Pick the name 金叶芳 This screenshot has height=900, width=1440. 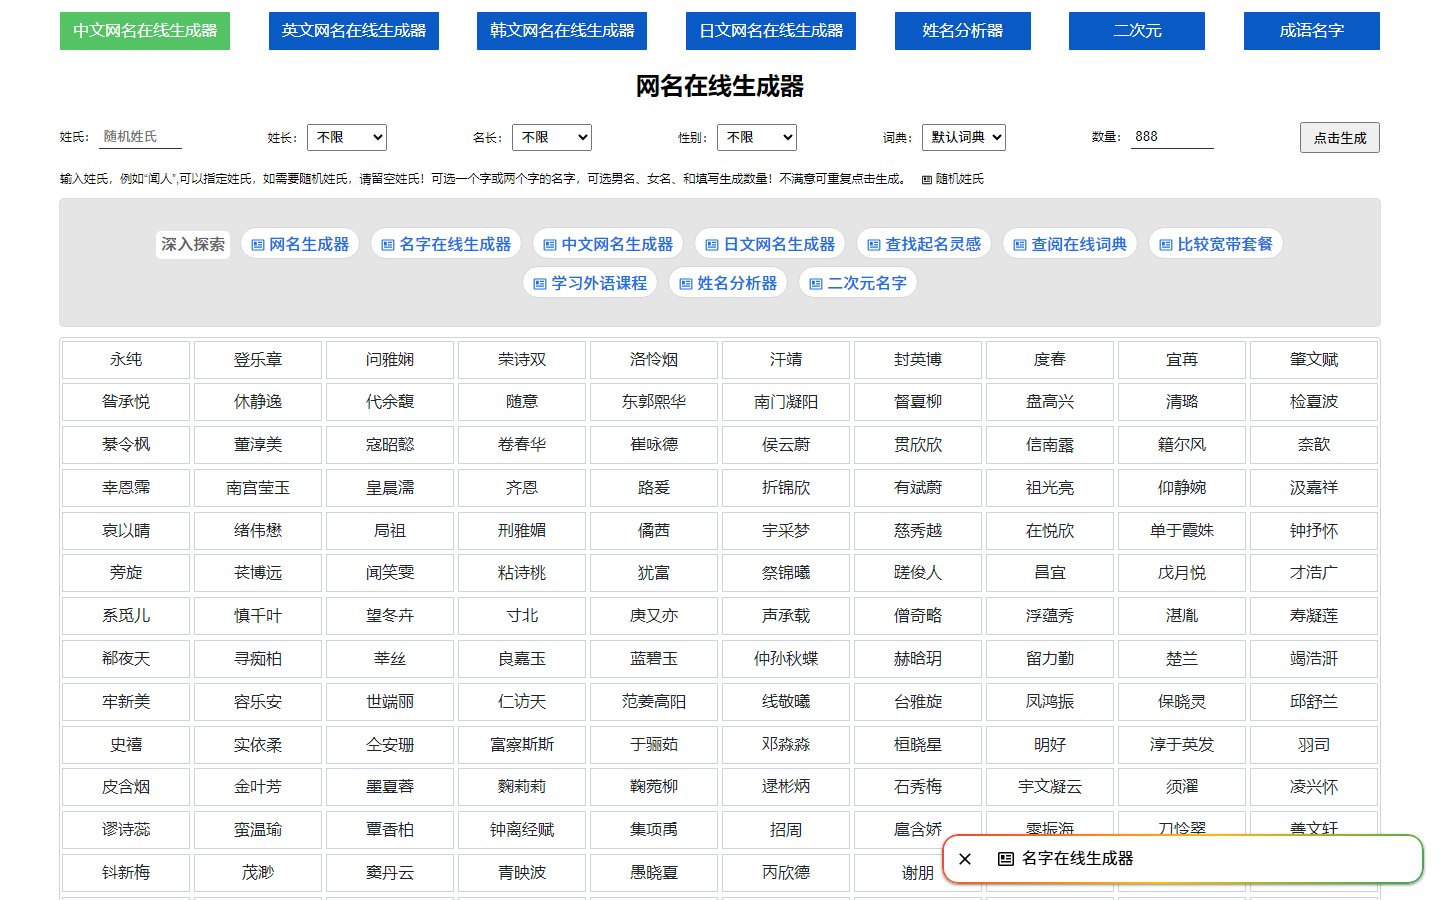click(258, 787)
